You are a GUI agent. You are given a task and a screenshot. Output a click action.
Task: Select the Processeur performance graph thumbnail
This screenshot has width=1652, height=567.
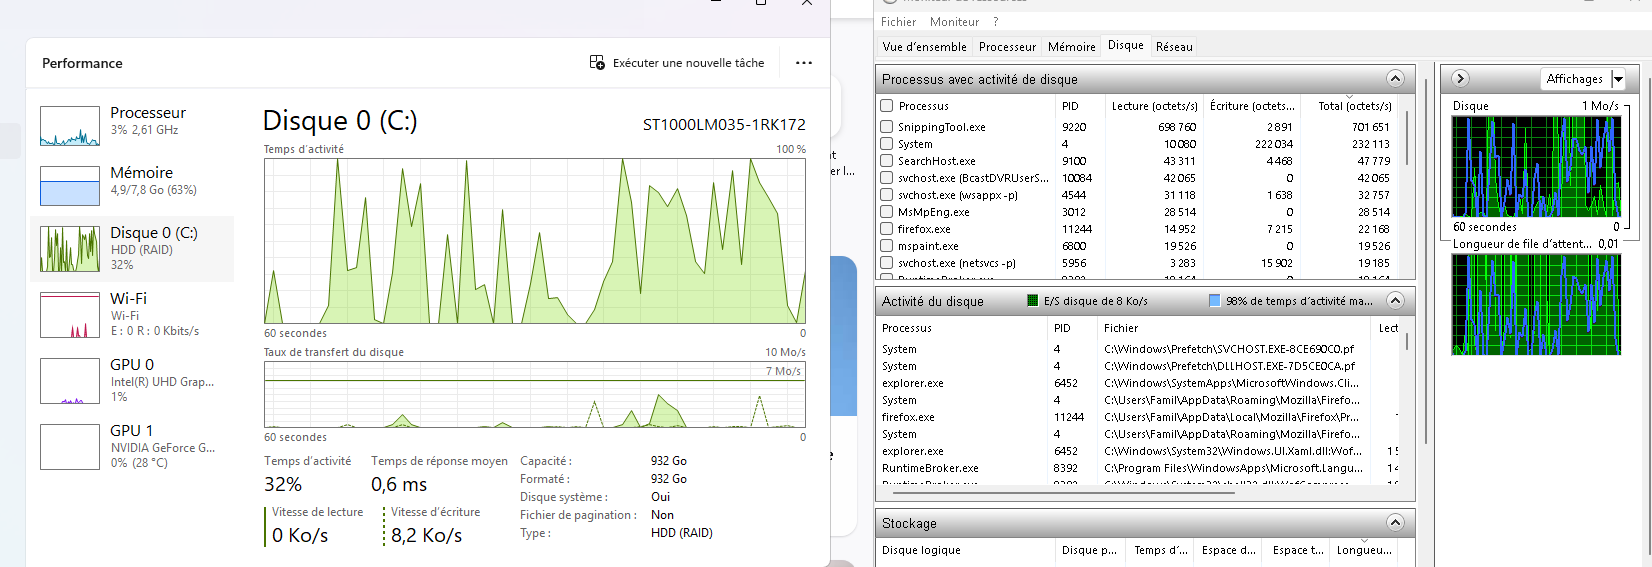(x=70, y=126)
